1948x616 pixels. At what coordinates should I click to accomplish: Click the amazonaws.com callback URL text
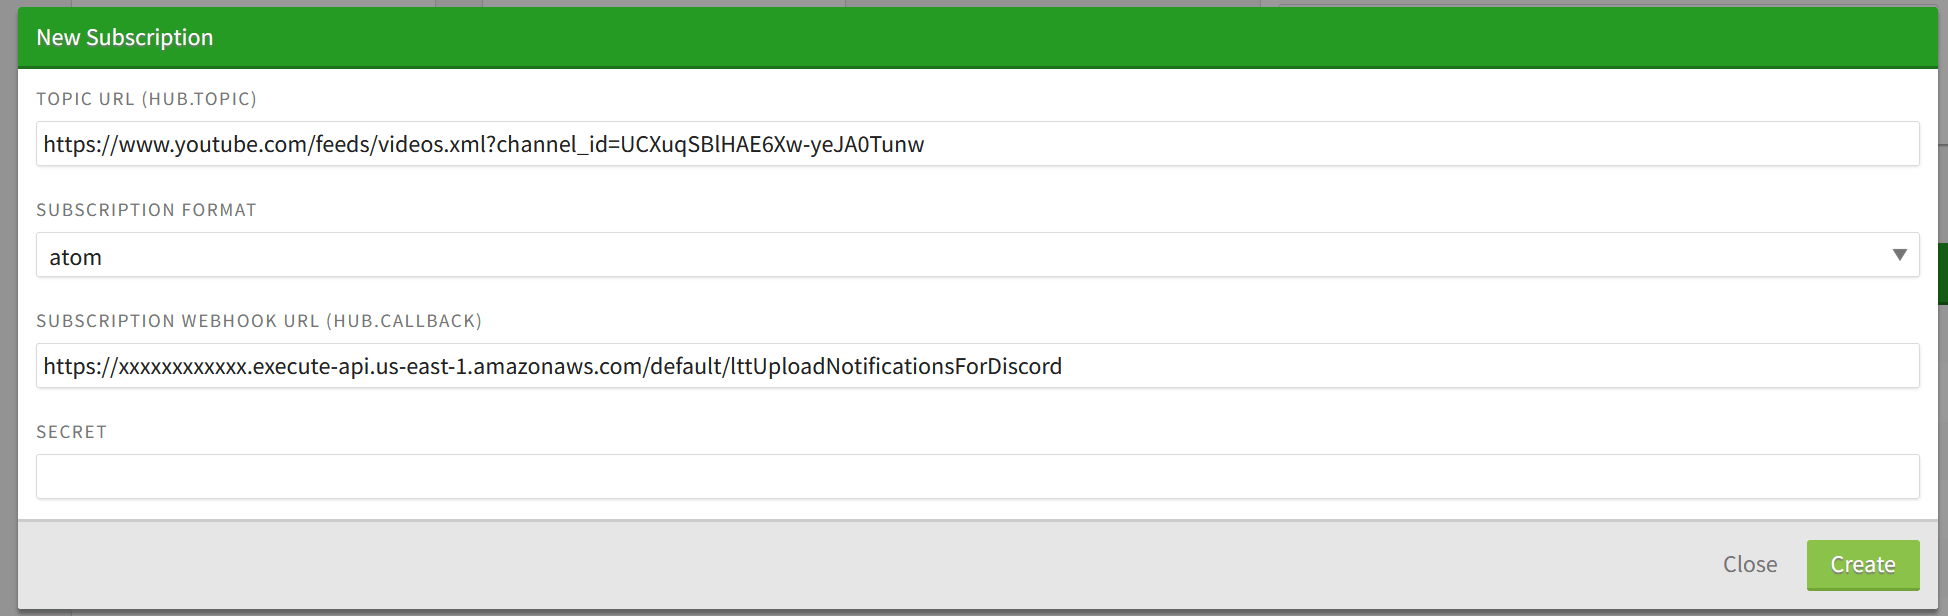[551, 365]
